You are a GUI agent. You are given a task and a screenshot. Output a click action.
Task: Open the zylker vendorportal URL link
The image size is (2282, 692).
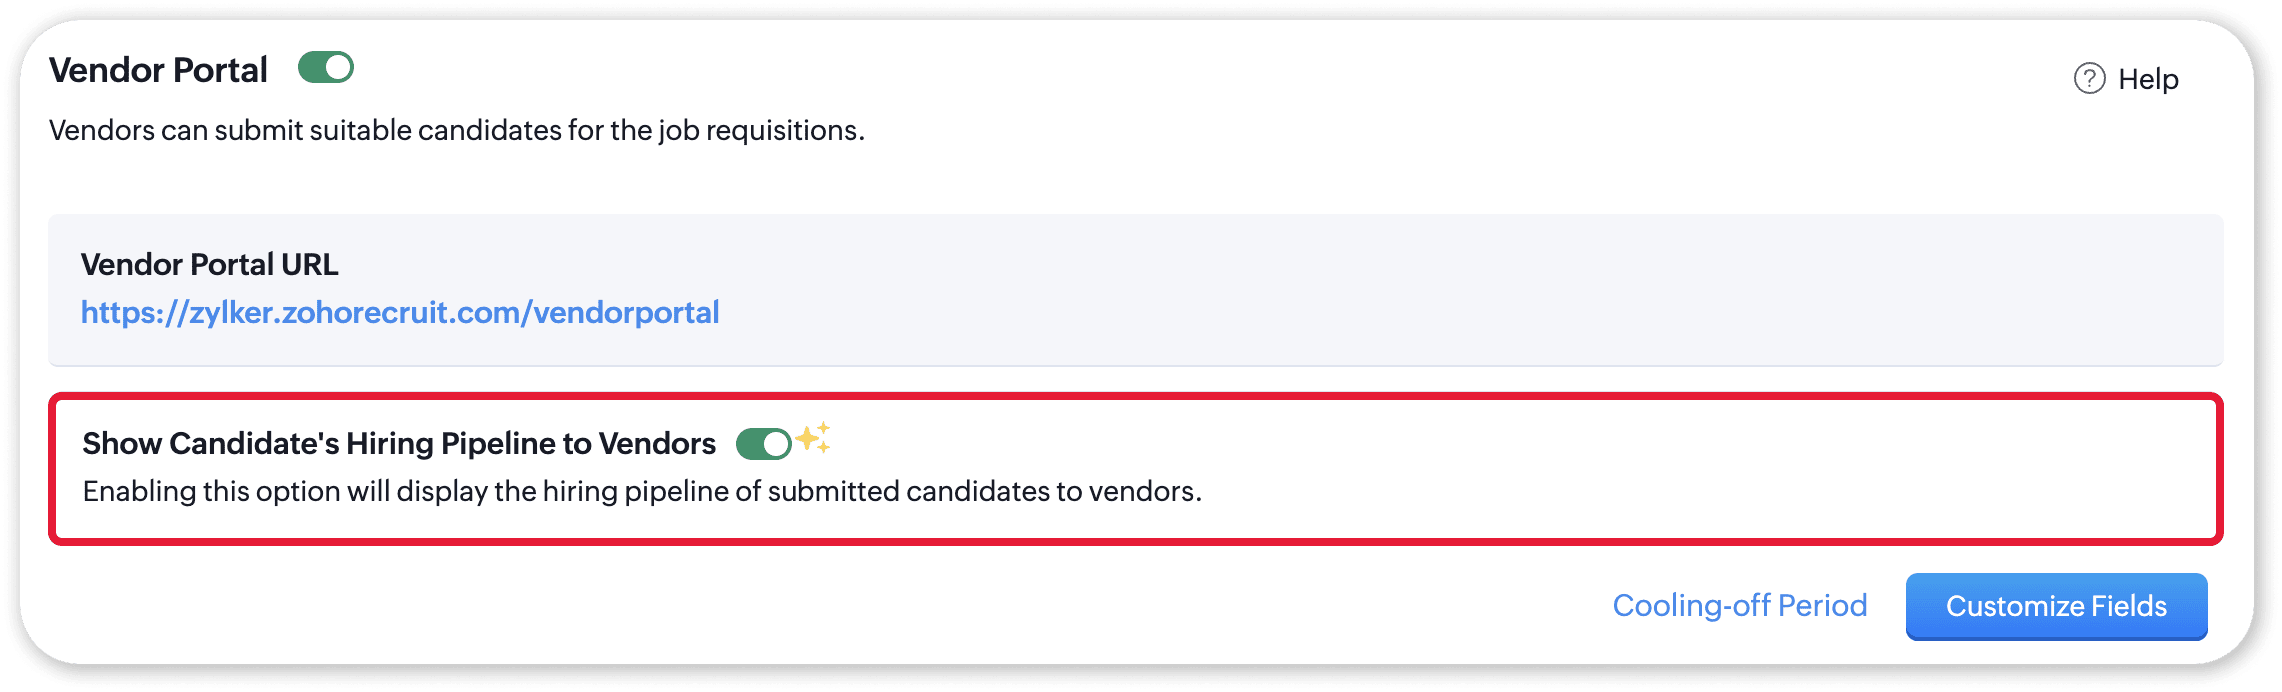400,313
